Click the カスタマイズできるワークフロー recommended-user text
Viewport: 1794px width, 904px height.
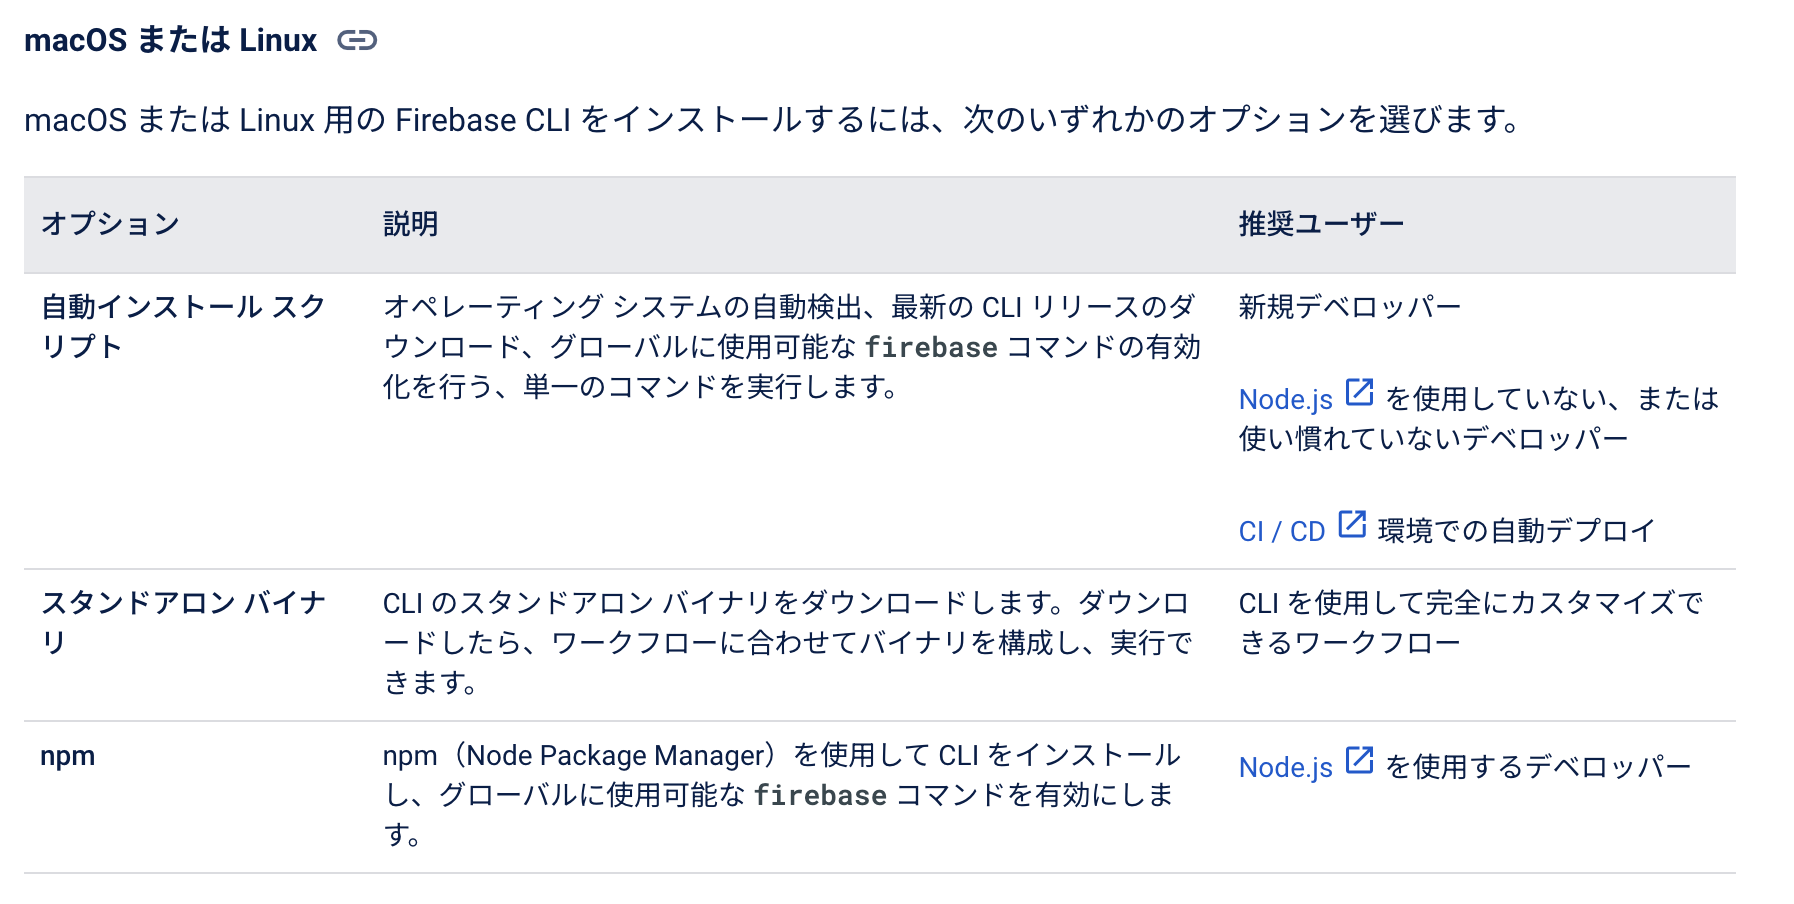[x=1471, y=622]
